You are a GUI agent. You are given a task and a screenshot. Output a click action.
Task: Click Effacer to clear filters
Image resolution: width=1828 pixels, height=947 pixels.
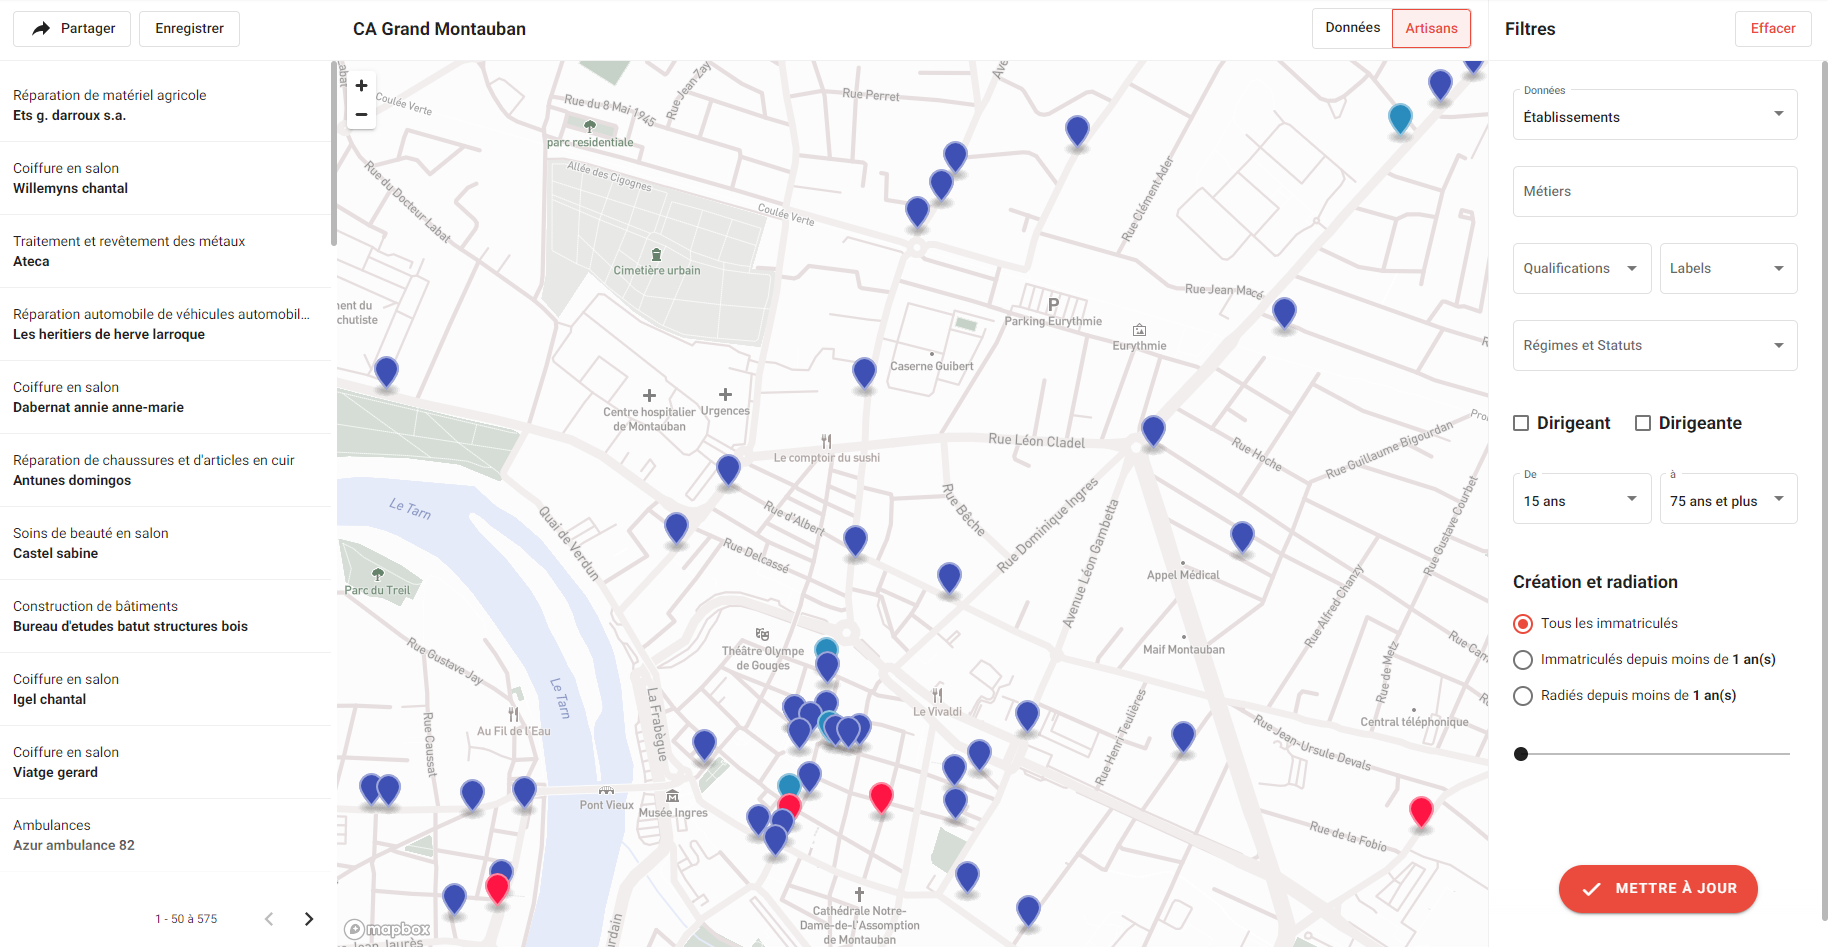[1773, 28]
